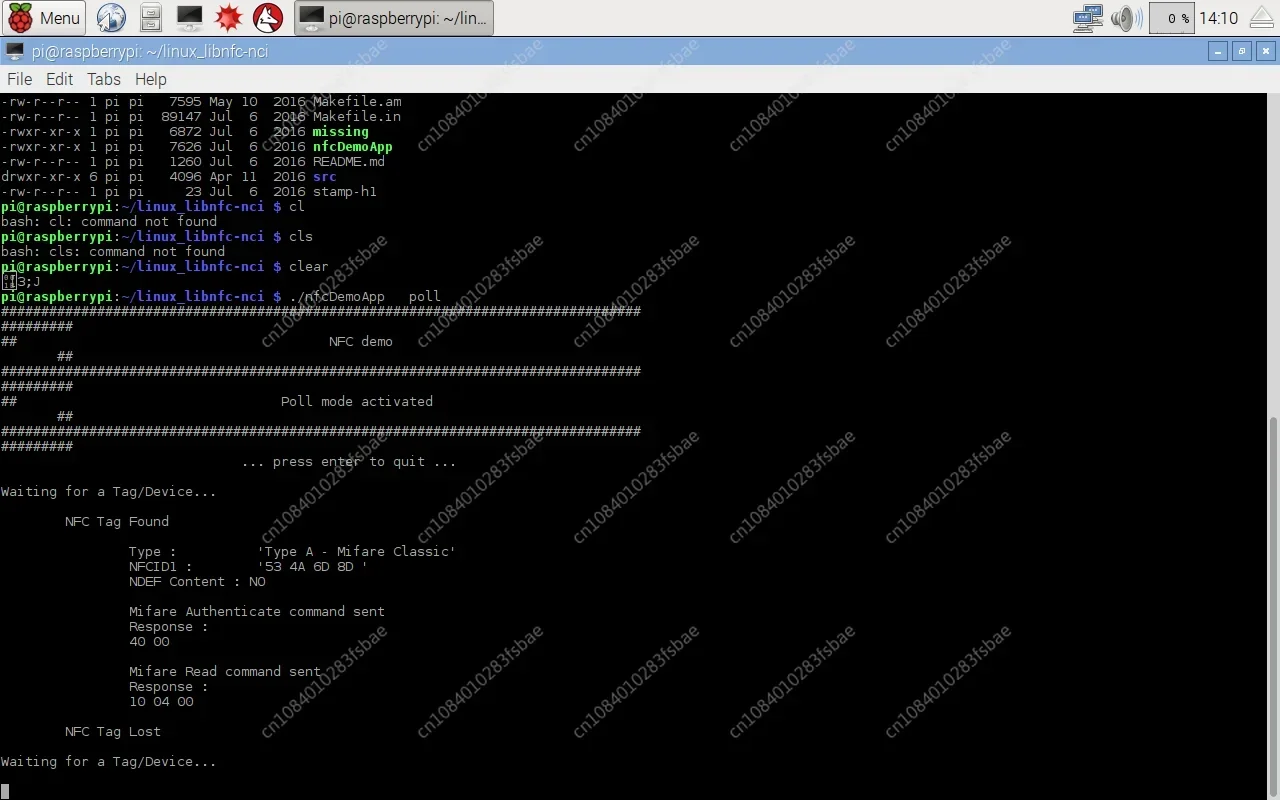Click the 'clear' command text
The width and height of the screenshot is (1280, 800).
pos(309,266)
